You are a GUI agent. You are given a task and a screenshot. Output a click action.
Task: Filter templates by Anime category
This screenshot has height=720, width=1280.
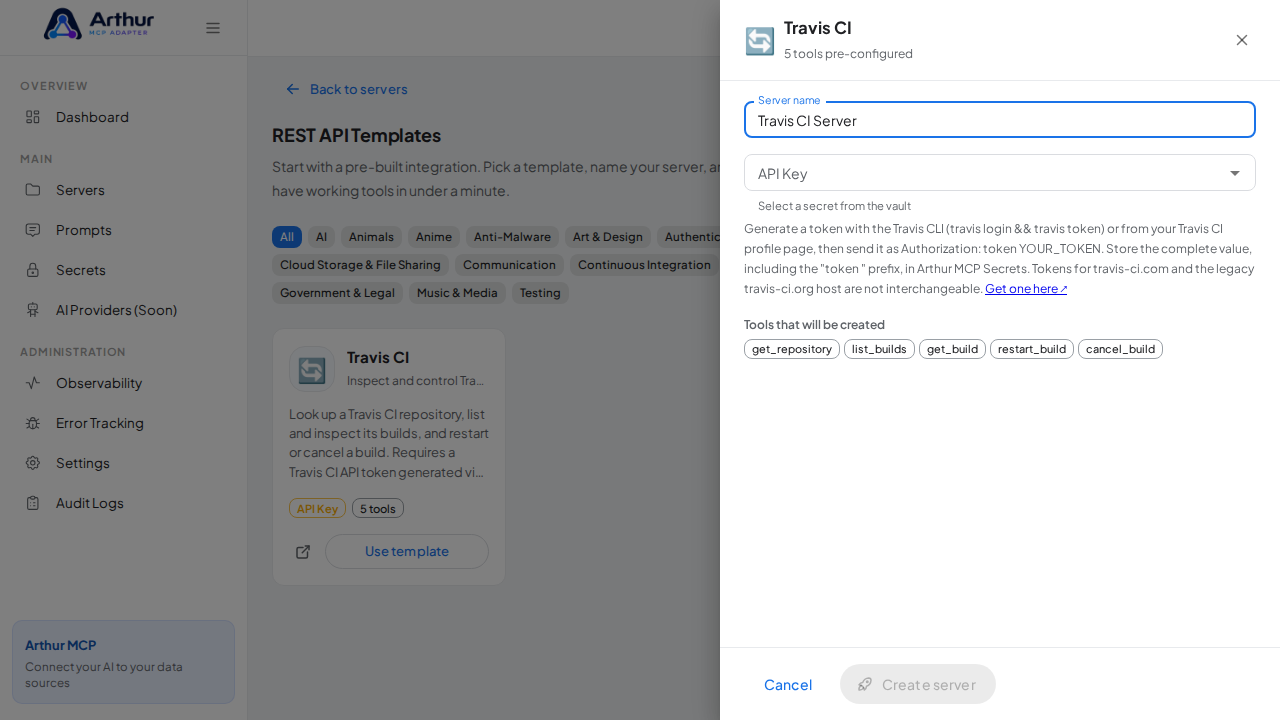[434, 237]
